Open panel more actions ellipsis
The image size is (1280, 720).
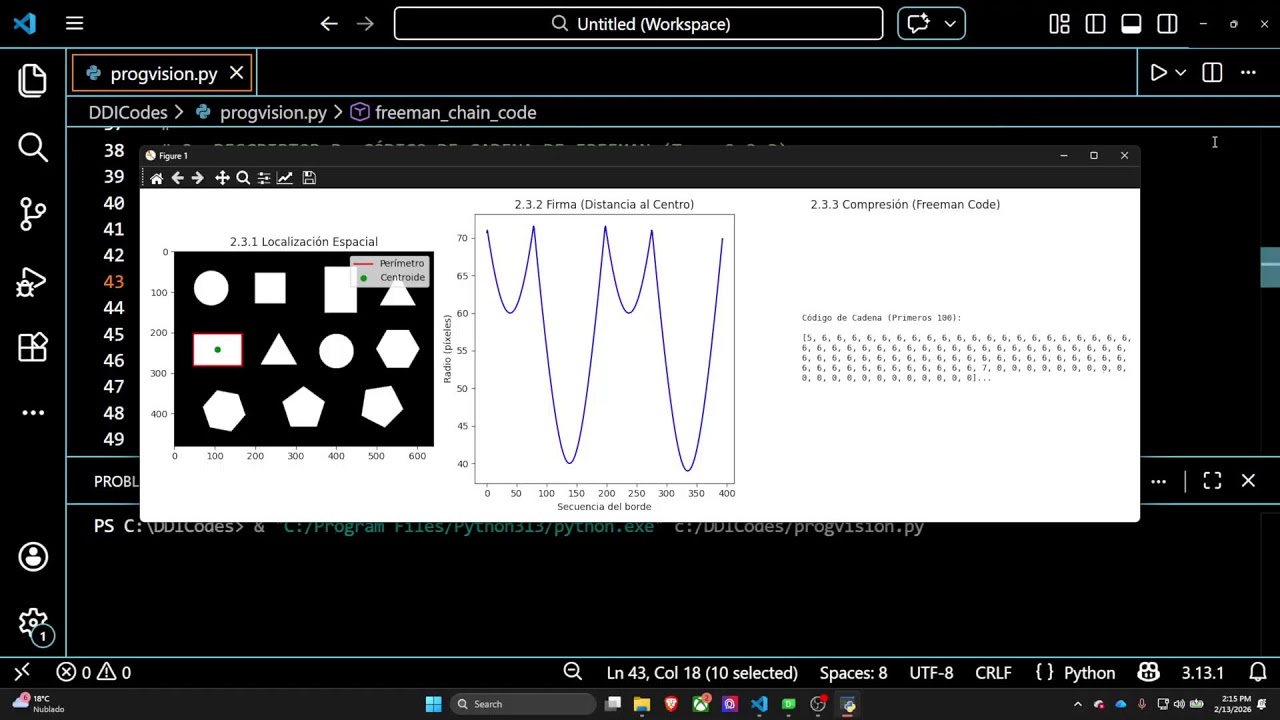1158,481
